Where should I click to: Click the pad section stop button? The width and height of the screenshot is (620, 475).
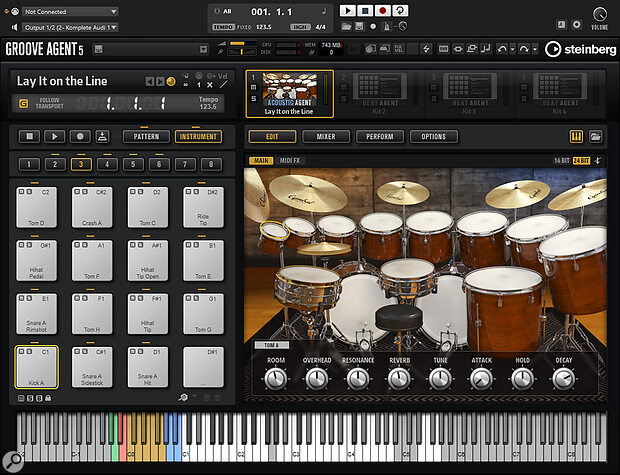pos(30,136)
